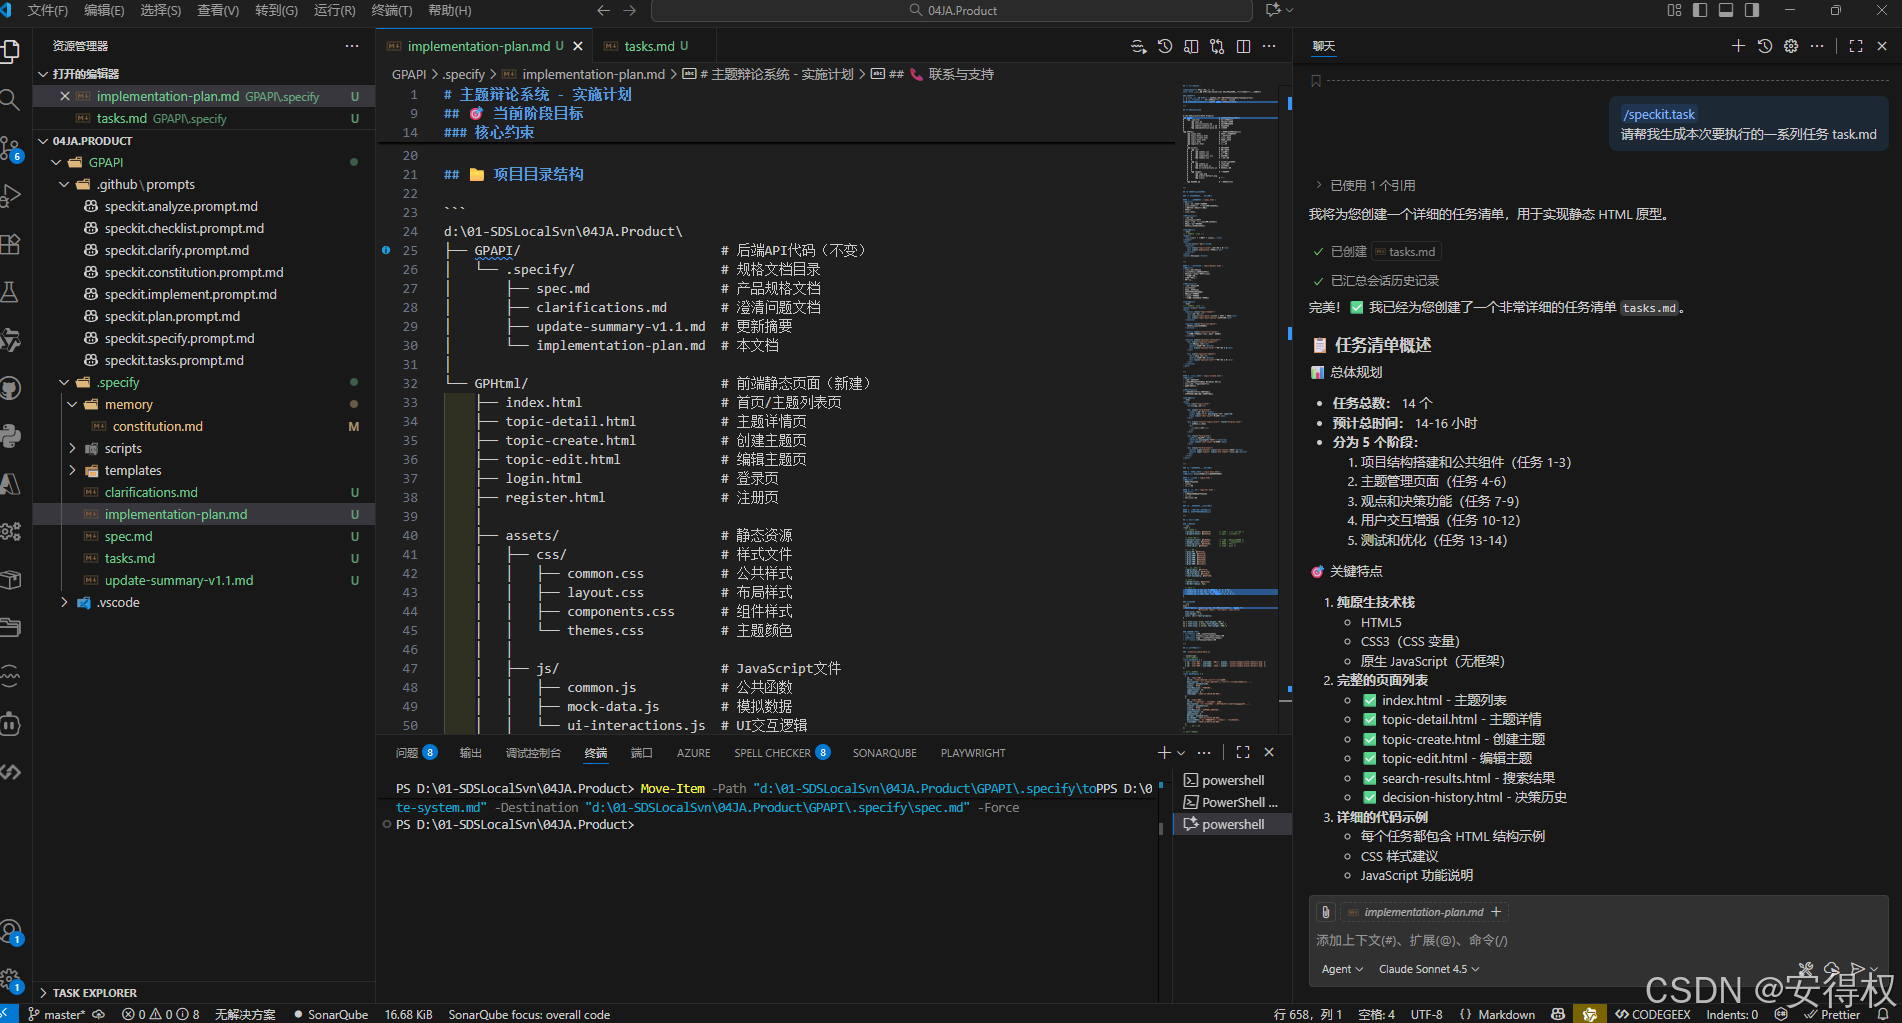Open tasks.md link in chat response
Viewport: 1902px width, 1023px height.
(1405, 252)
